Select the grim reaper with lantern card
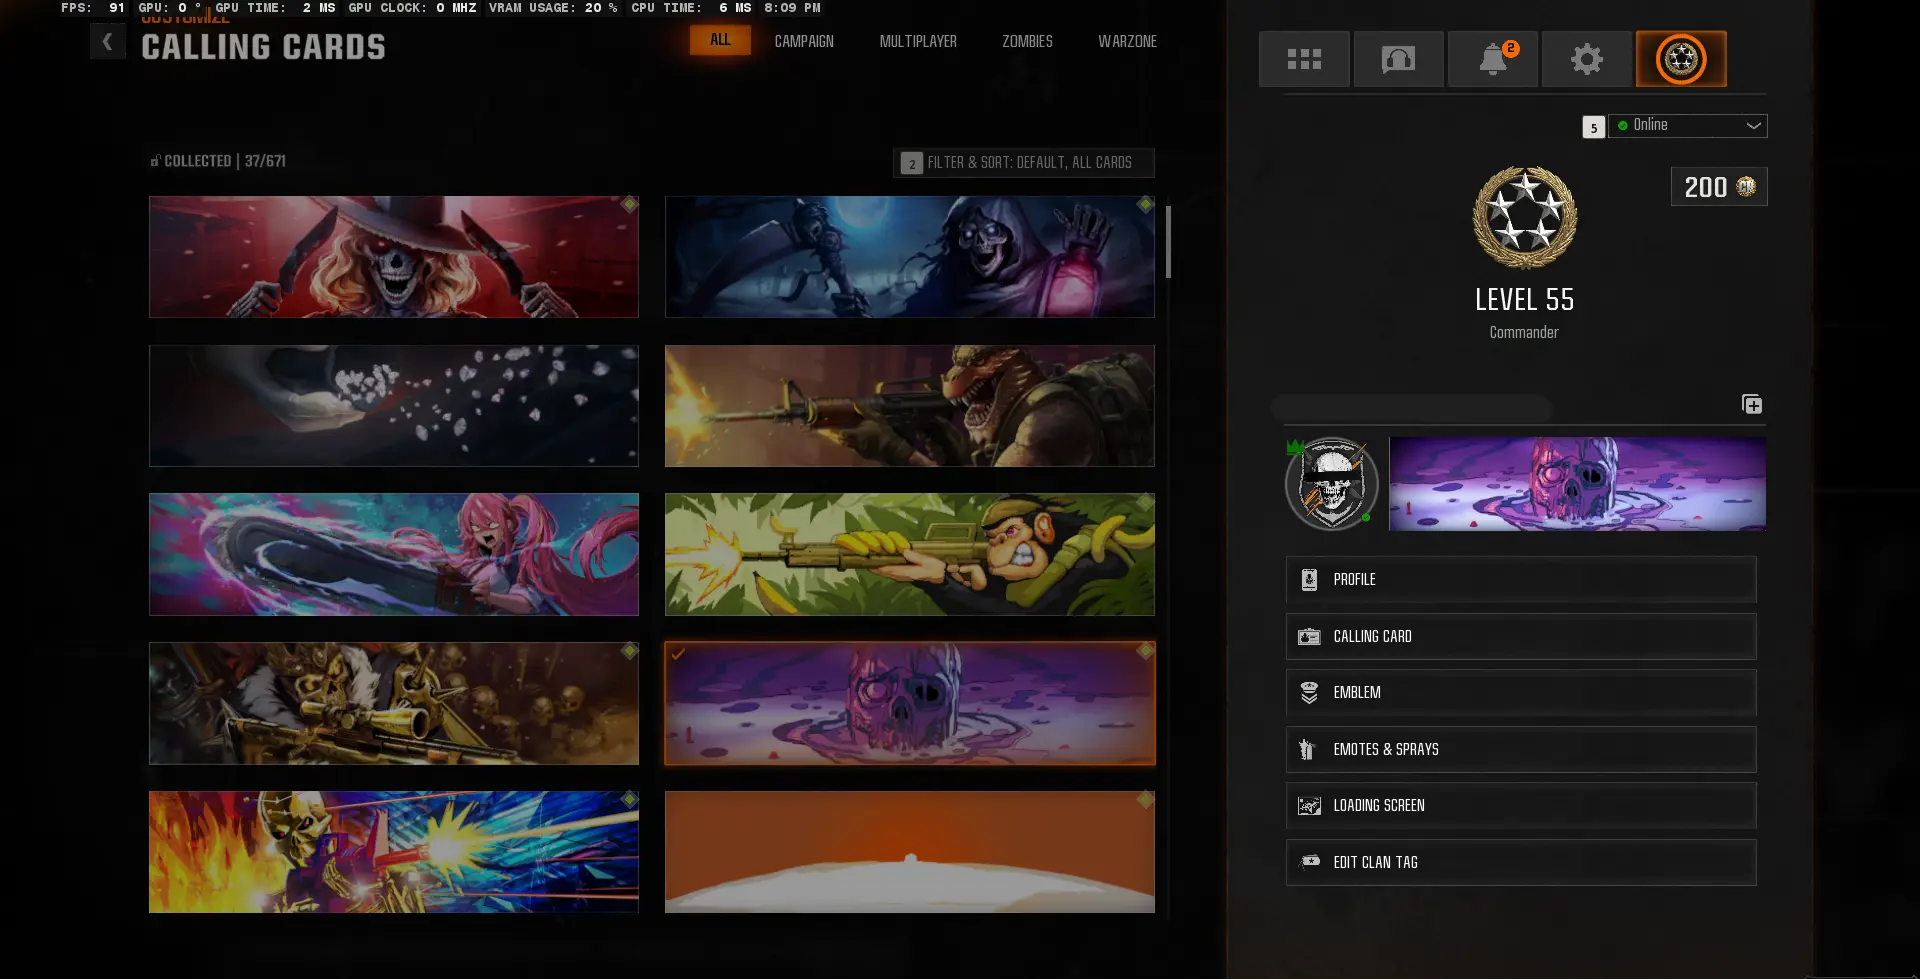This screenshot has height=979, width=1920. point(910,257)
